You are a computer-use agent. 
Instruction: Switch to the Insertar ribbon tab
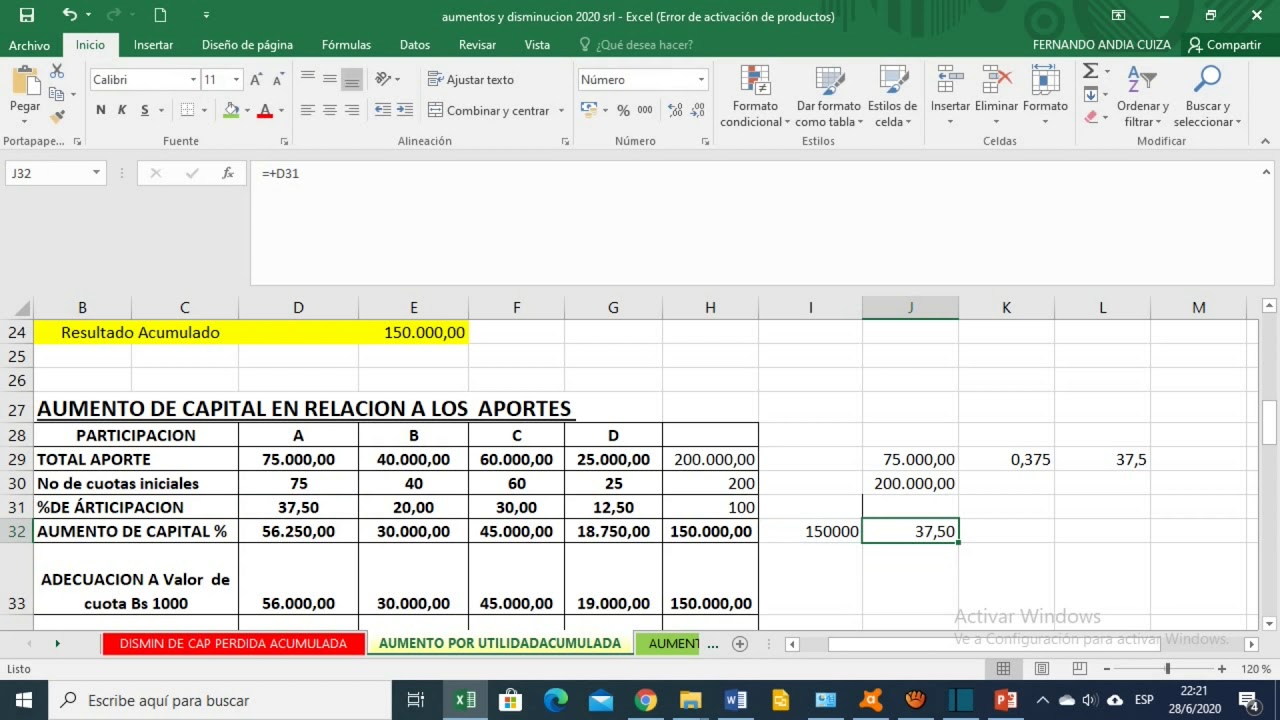coord(153,45)
